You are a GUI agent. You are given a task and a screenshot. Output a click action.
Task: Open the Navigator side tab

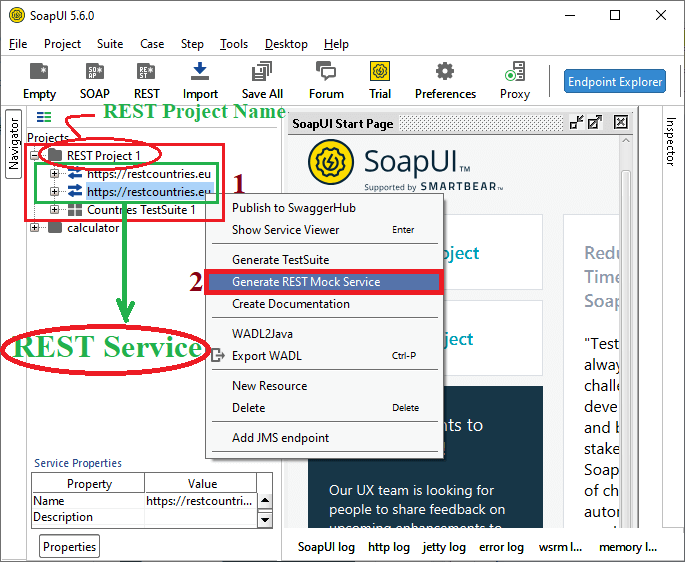14,144
